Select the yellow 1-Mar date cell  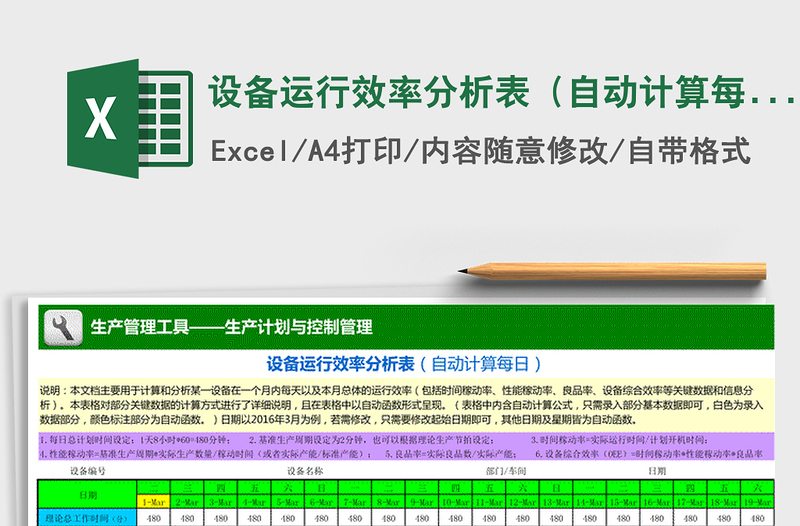(x=154, y=503)
